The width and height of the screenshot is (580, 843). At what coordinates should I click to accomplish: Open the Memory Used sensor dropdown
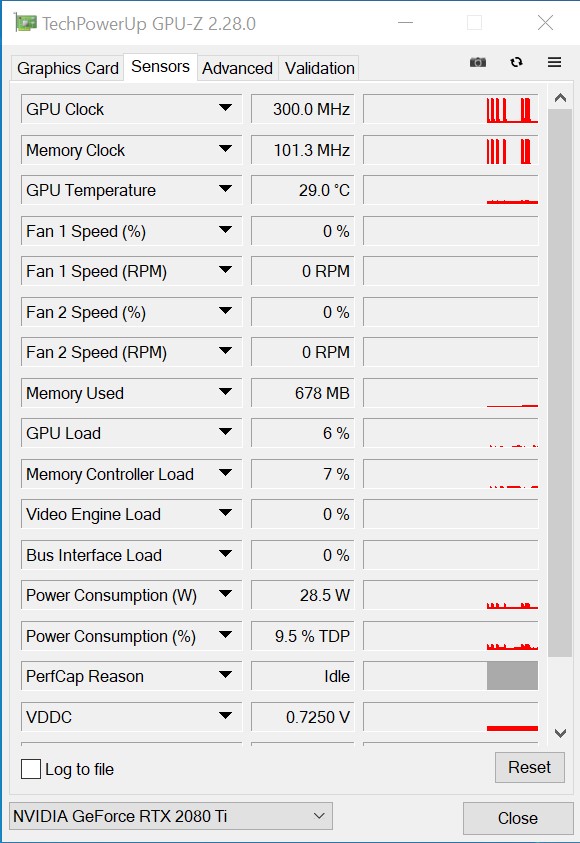(x=225, y=392)
